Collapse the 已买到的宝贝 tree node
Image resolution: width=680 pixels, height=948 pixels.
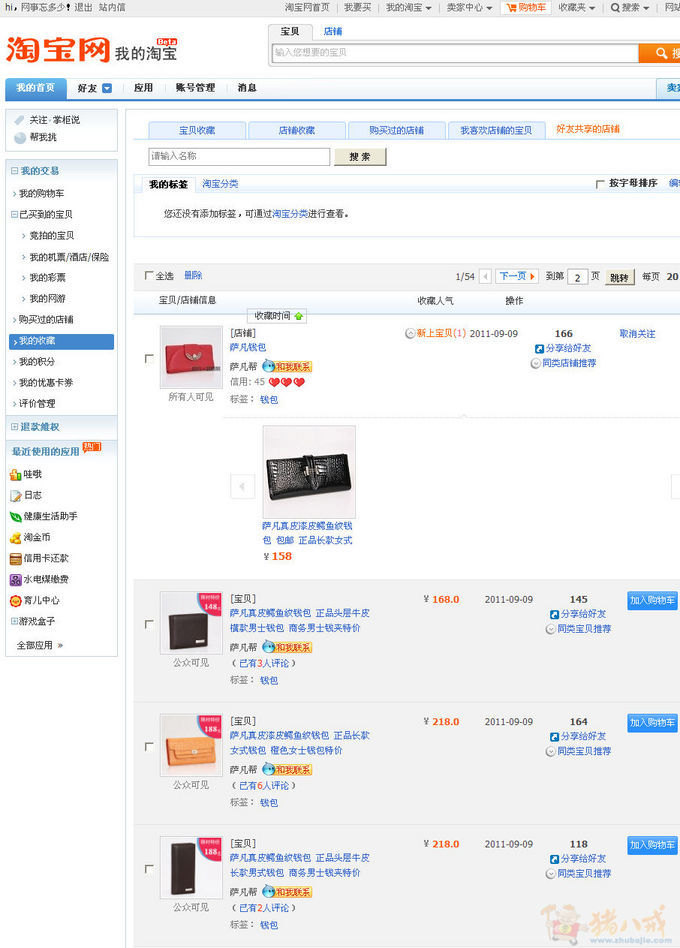[14, 215]
